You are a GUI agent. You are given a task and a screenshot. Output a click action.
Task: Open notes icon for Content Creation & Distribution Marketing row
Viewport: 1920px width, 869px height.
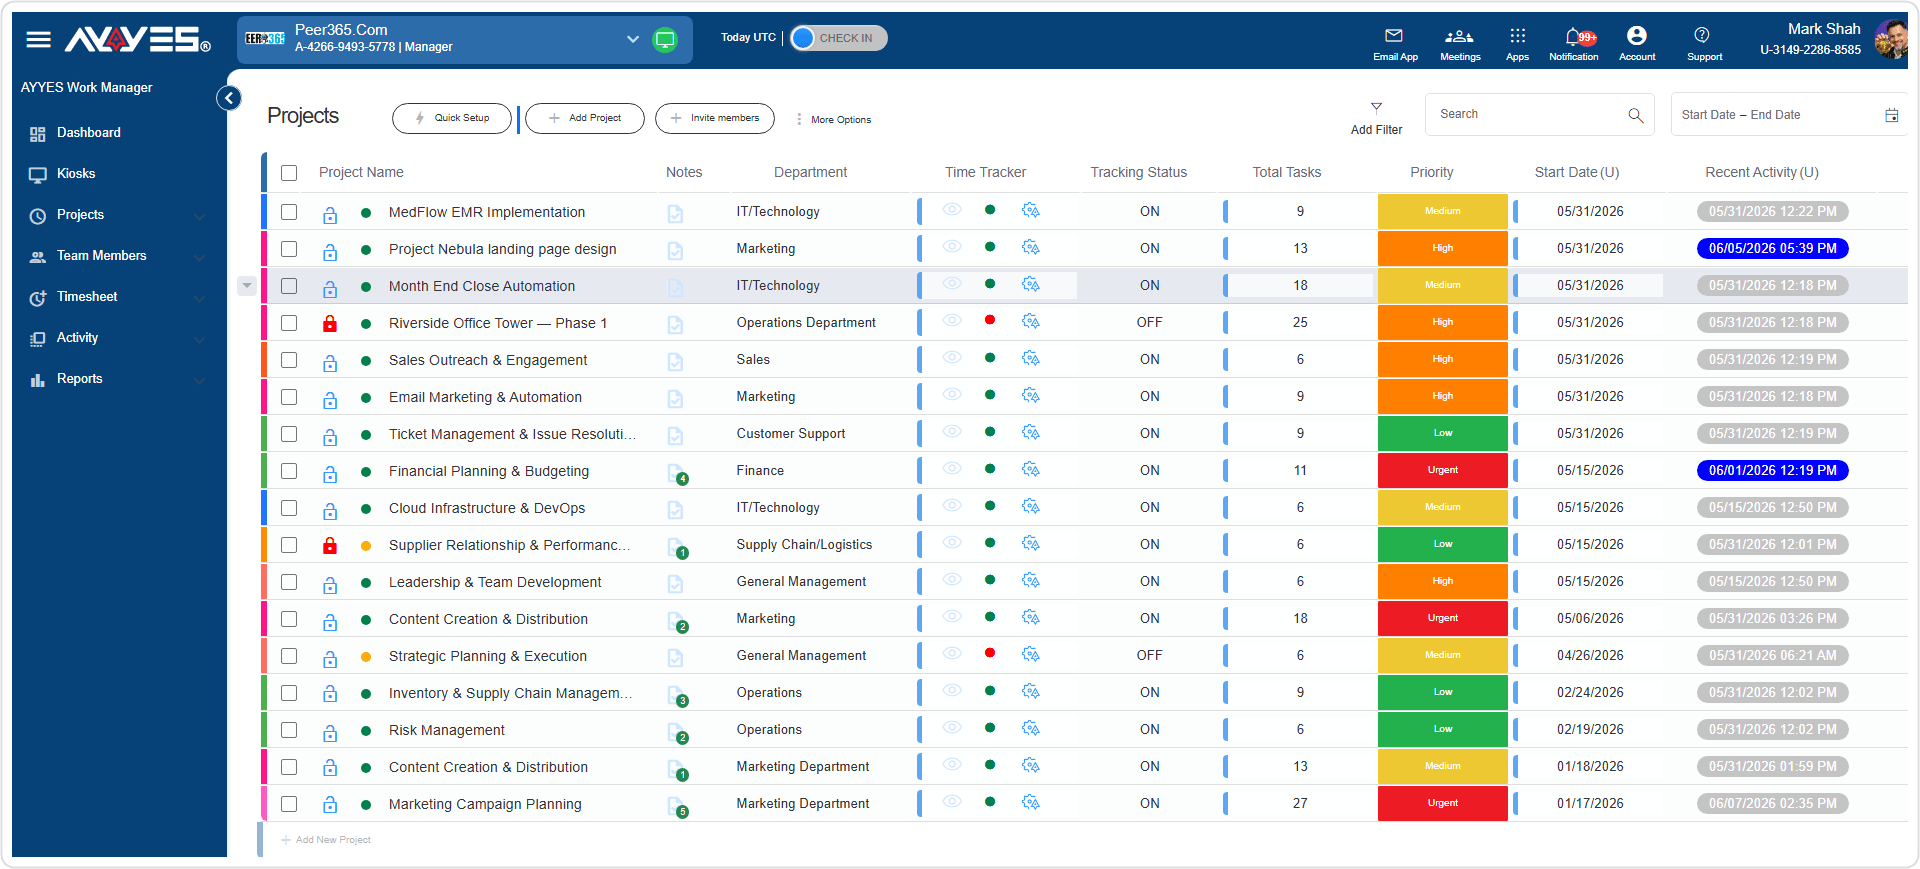tap(676, 621)
